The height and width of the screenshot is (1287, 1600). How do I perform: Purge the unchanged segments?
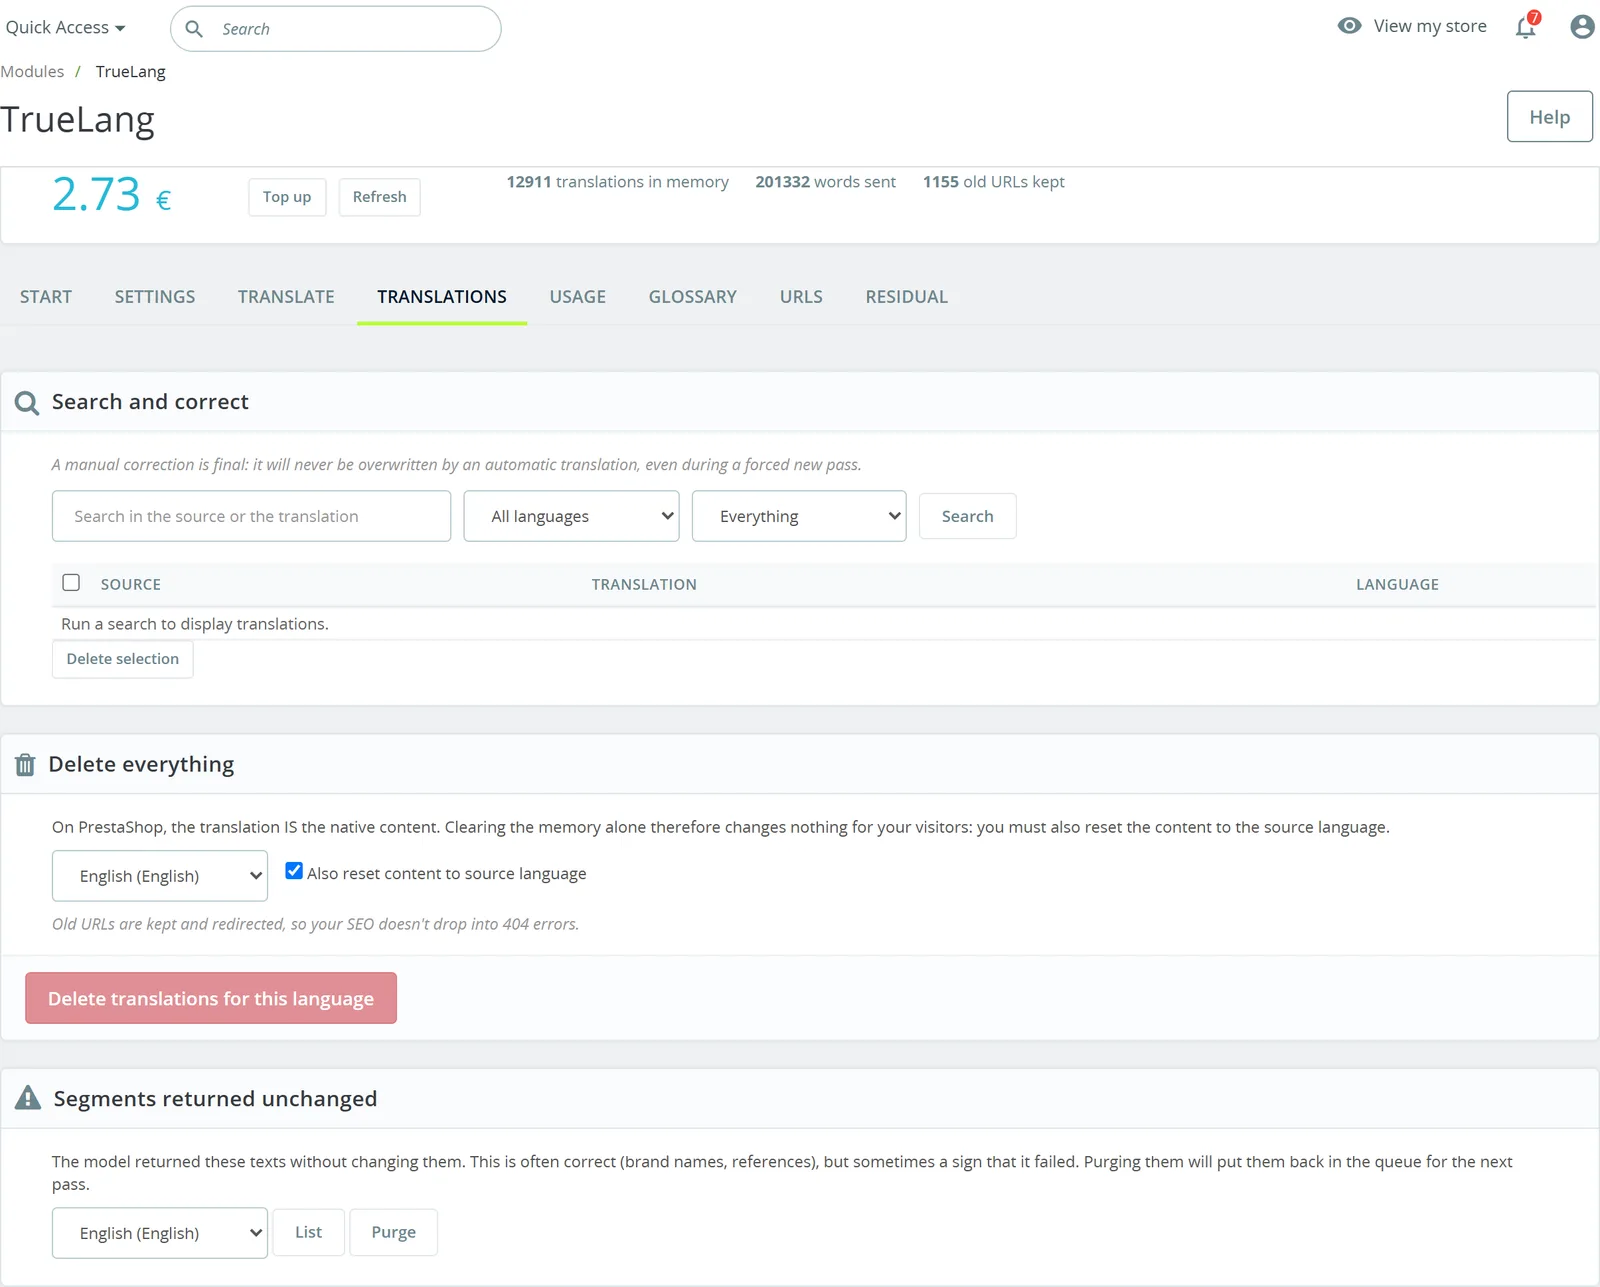coord(394,1232)
